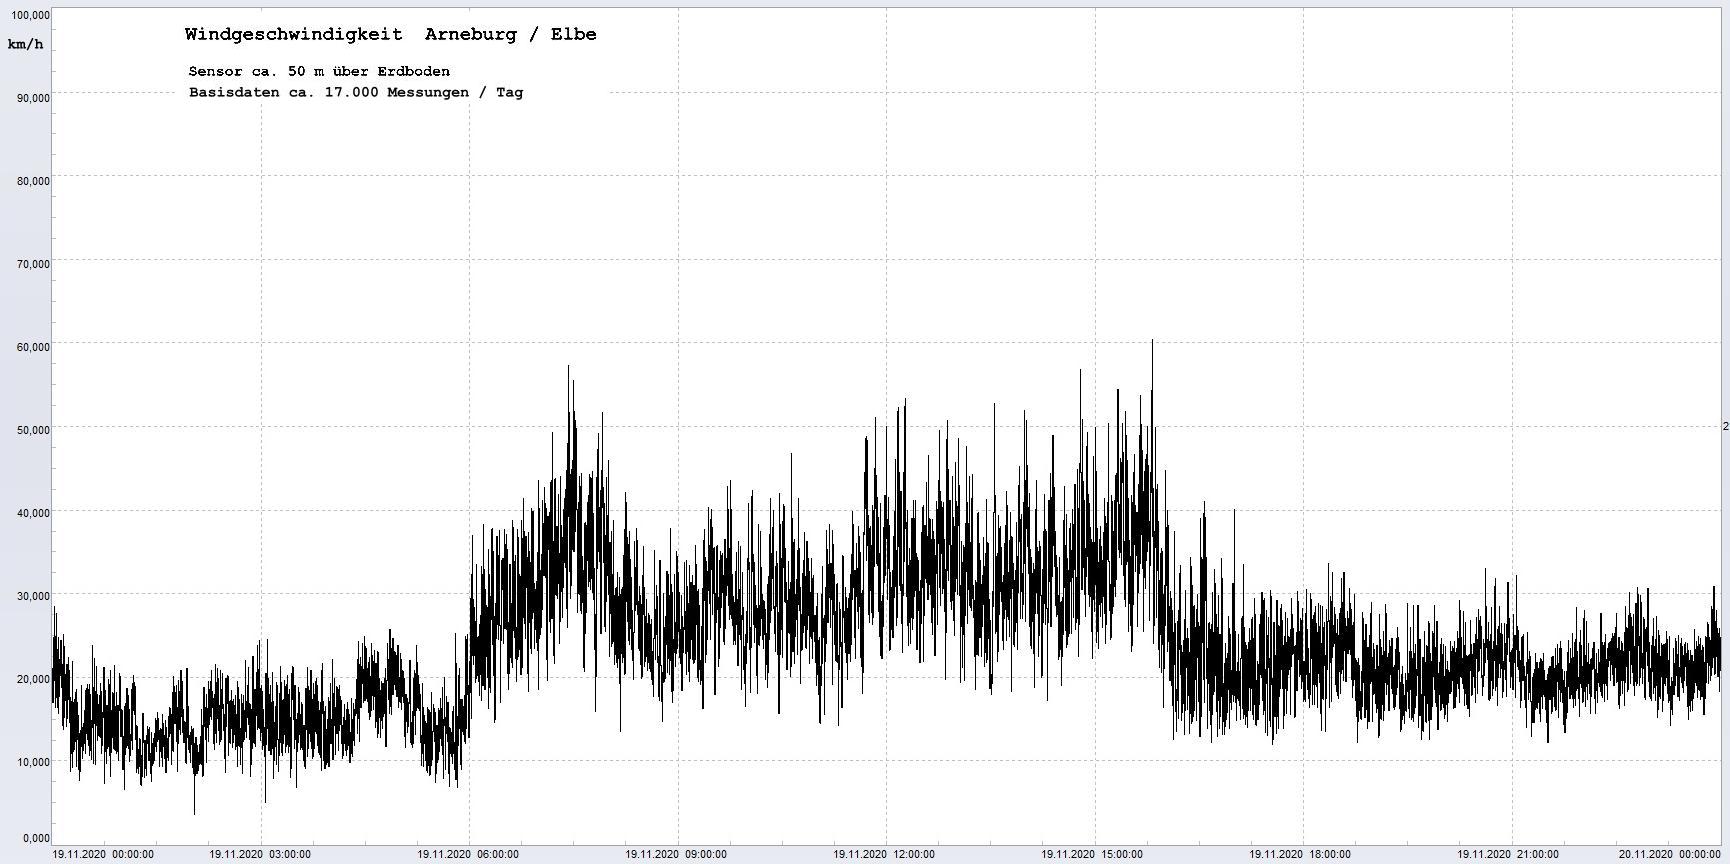The height and width of the screenshot is (864, 1730).
Task: Click the 50,000 y-axis label
Action: pyautogui.click(x=29, y=430)
